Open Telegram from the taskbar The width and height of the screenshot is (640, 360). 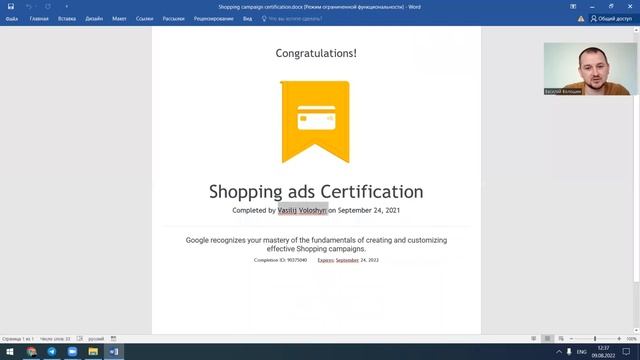[52, 352]
